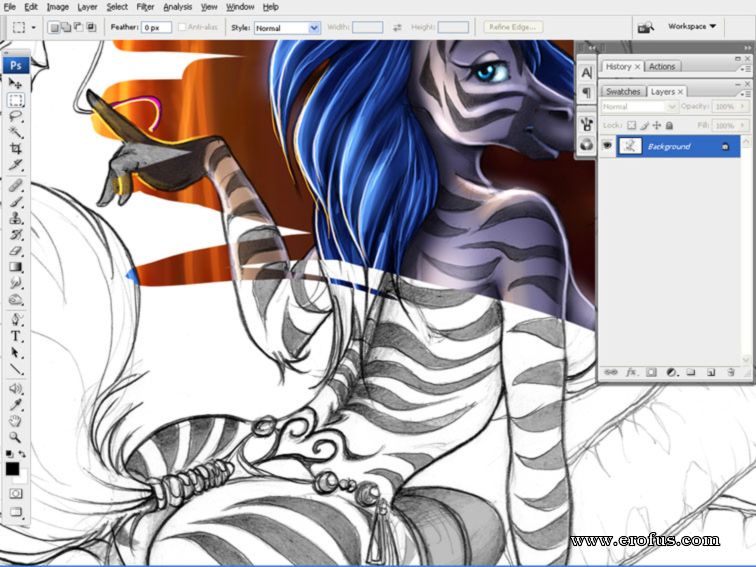Choose Intersect with selection mode

click(91, 27)
